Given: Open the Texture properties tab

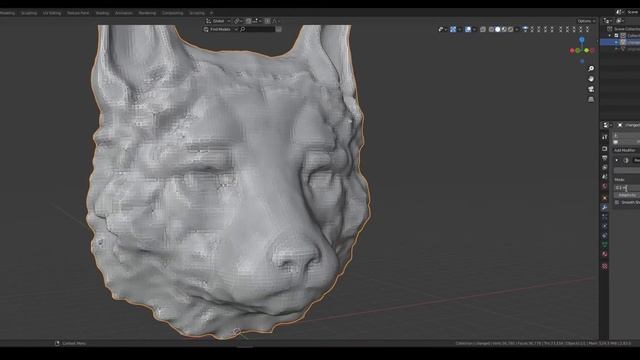Looking at the screenshot, I should click(x=605, y=266).
